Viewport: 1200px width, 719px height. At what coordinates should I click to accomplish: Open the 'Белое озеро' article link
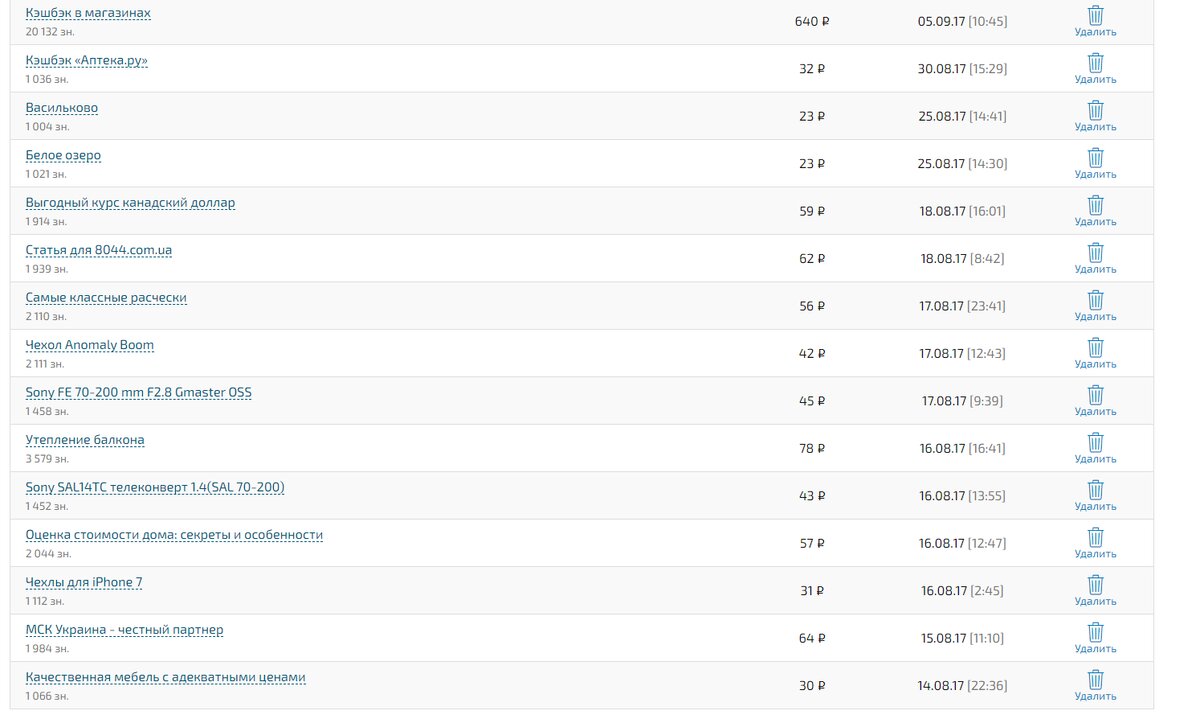tap(63, 156)
